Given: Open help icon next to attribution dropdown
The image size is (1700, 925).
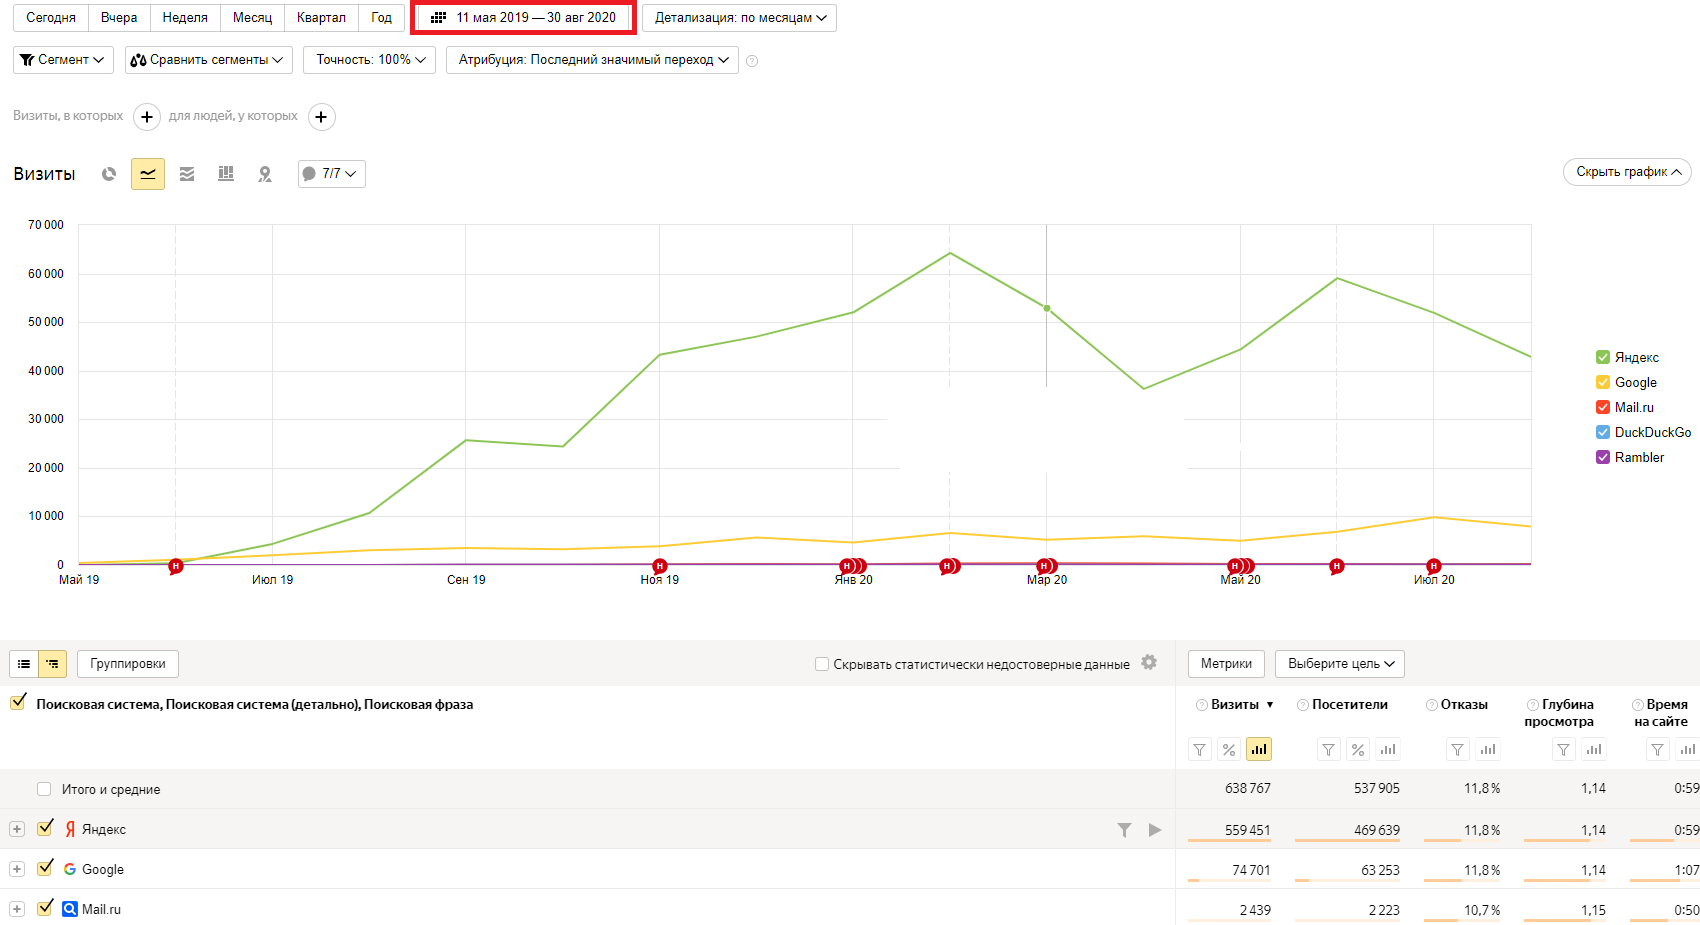Looking at the screenshot, I should click(752, 61).
